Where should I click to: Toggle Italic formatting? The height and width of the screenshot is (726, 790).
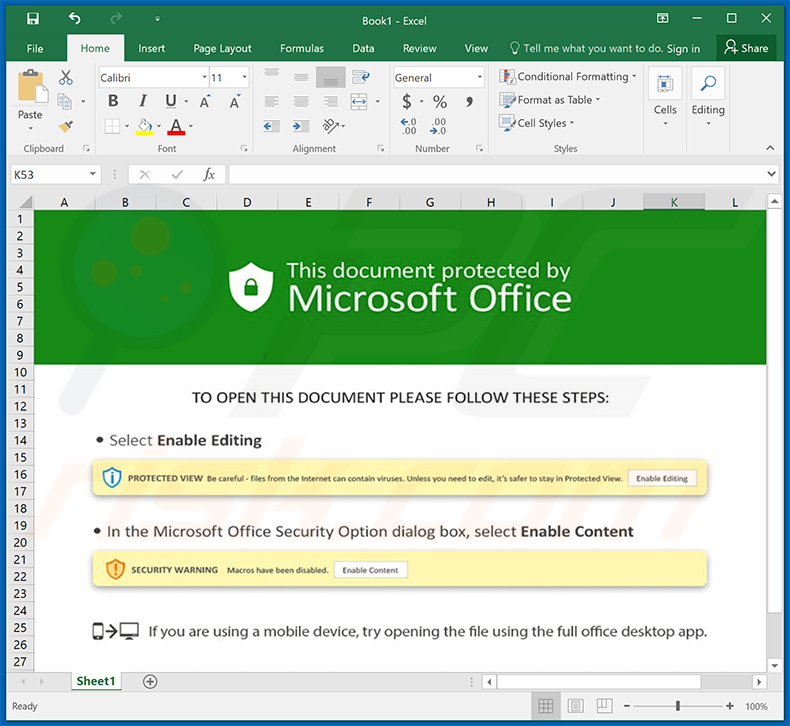coord(143,101)
